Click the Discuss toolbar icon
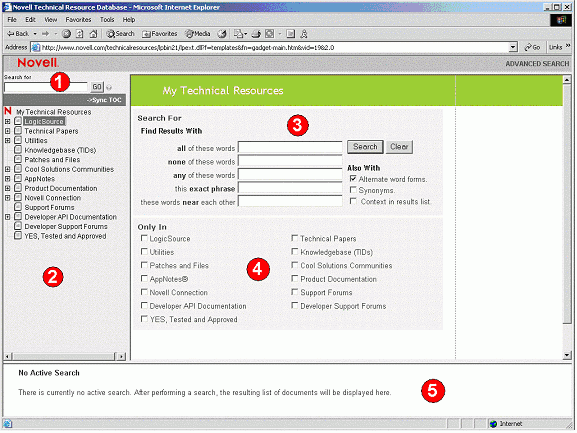Screen dimensions: 577x433 pyautogui.click(x=291, y=34)
